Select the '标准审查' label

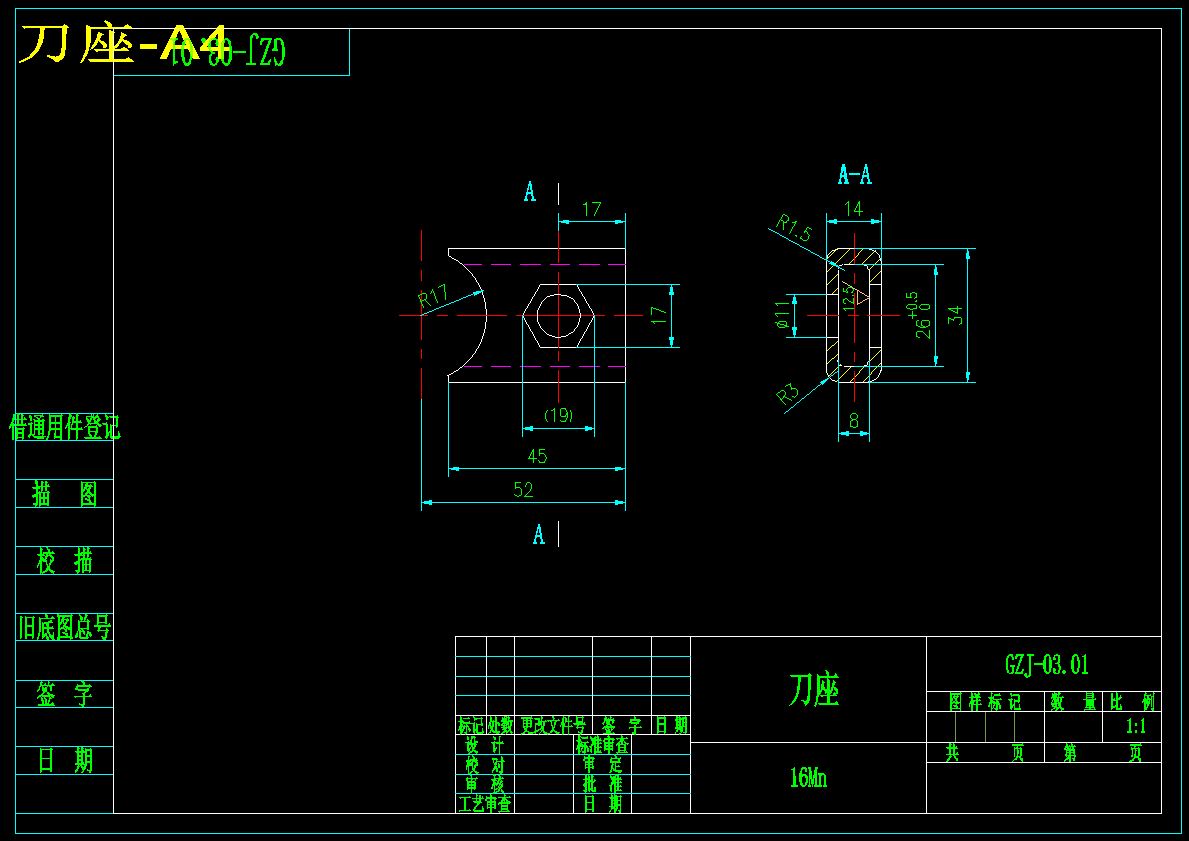click(x=602, y=745)
